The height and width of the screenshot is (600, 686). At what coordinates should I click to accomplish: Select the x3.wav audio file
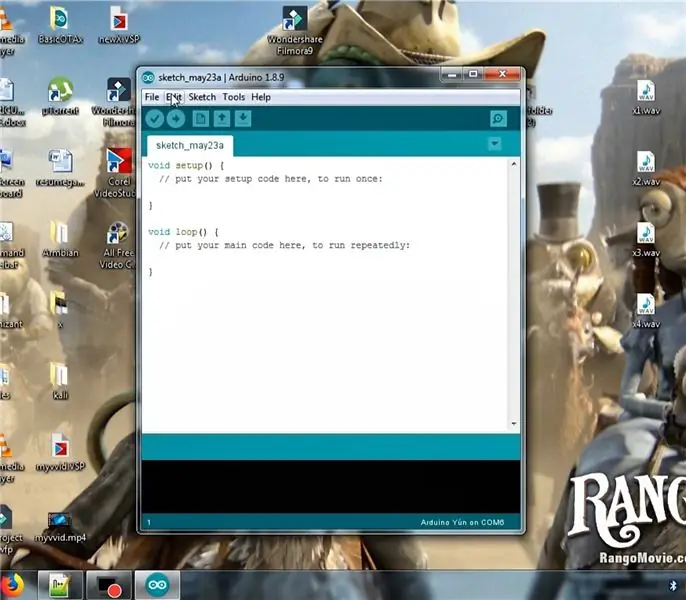(x=646, y=240)
